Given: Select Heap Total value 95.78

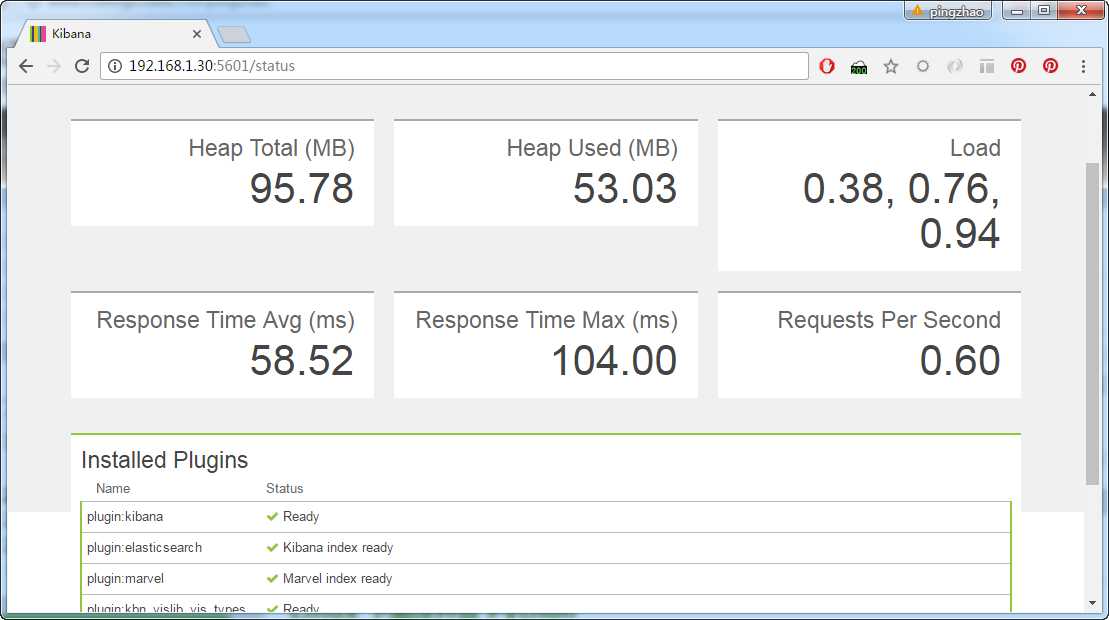Looking at the screenshot, I should point(301,189).
